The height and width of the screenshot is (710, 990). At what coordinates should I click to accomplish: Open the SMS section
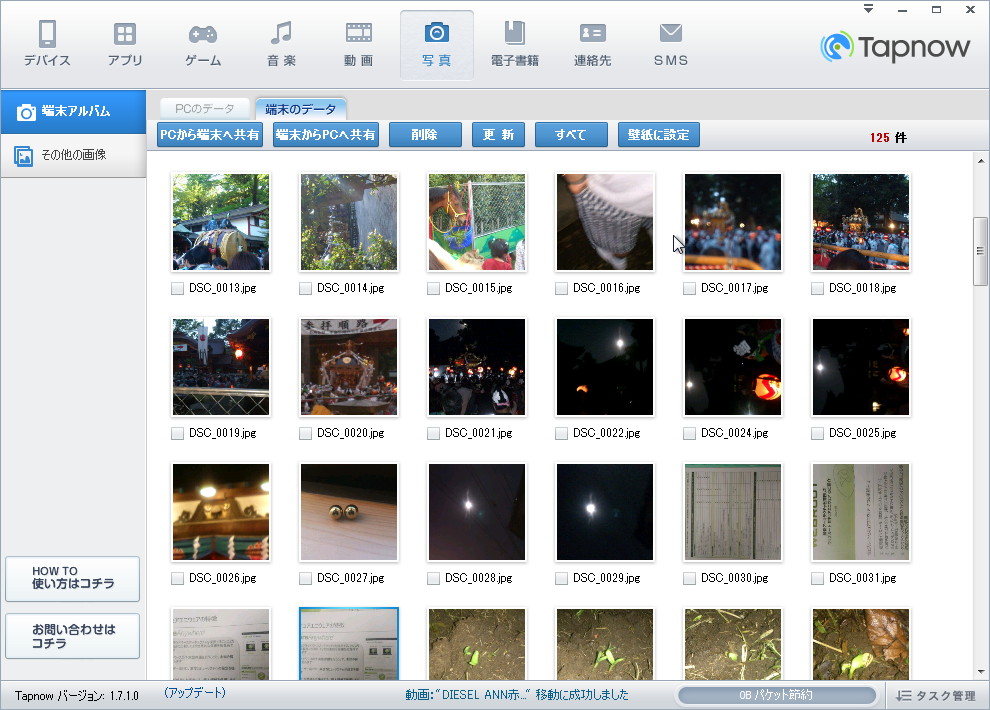point(671,44)
